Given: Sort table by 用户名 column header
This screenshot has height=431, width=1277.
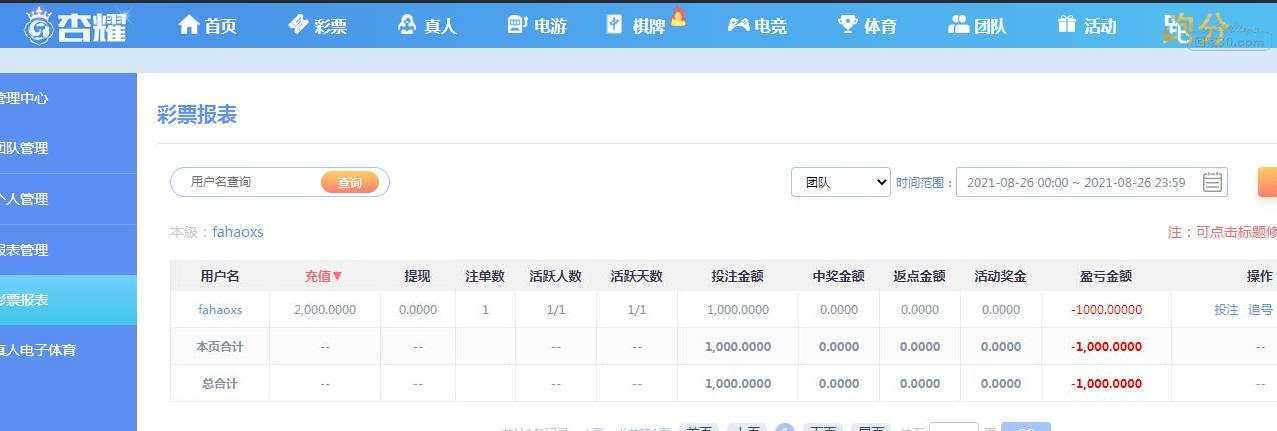Looking at the screenshot, I should [220, 276].
